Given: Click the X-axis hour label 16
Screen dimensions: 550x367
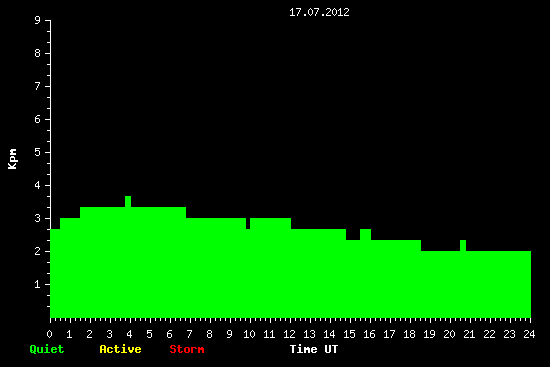Looking at the screenshot, I should point(369,334).
